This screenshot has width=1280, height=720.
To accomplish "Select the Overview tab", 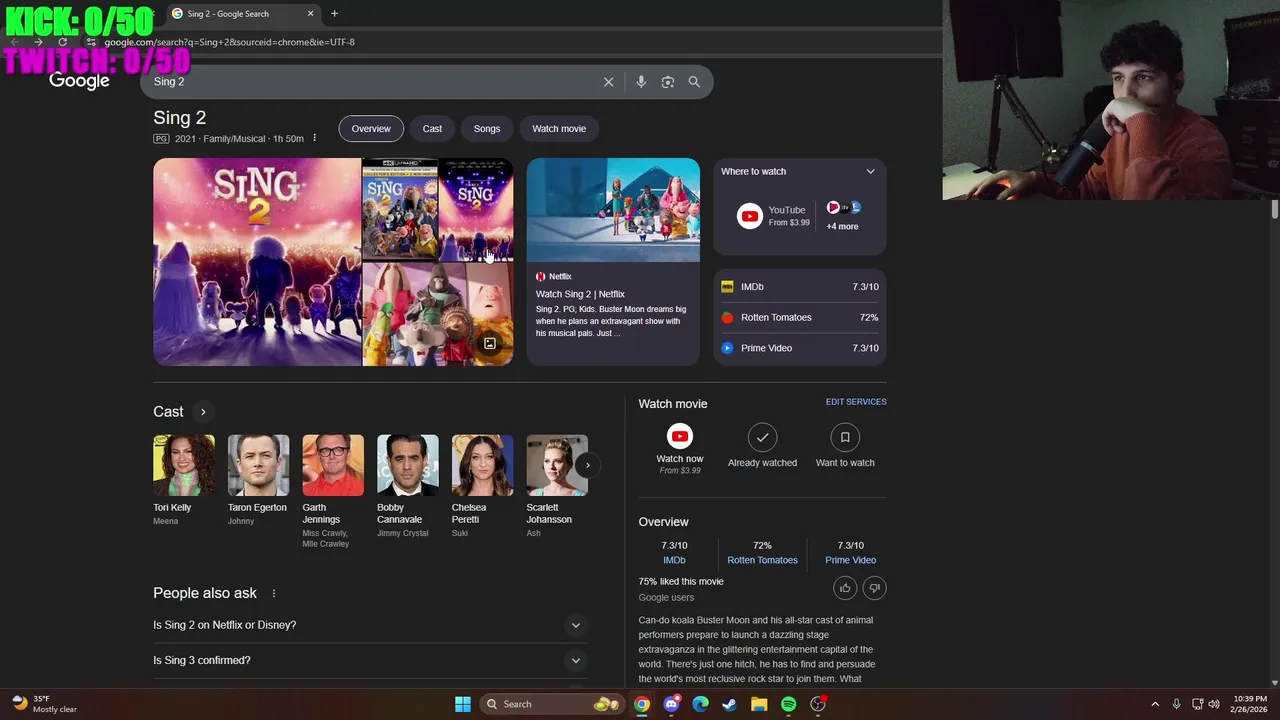I will (371, 129).
